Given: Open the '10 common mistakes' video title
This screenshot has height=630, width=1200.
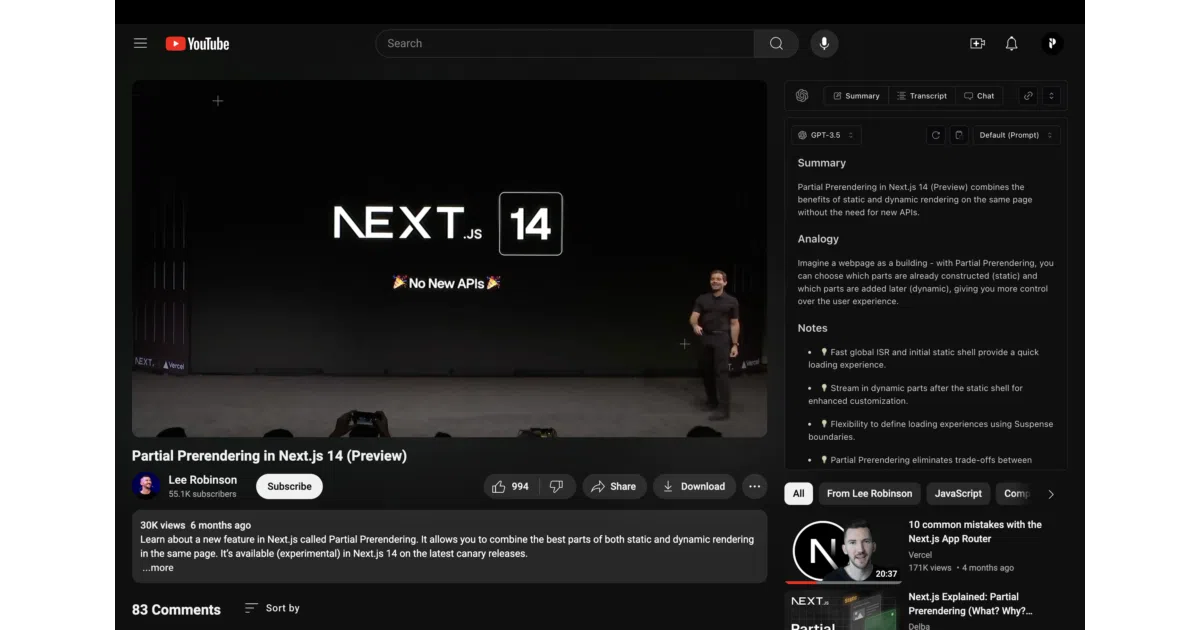Looking at the screenshot, I should tap(975, 531).
